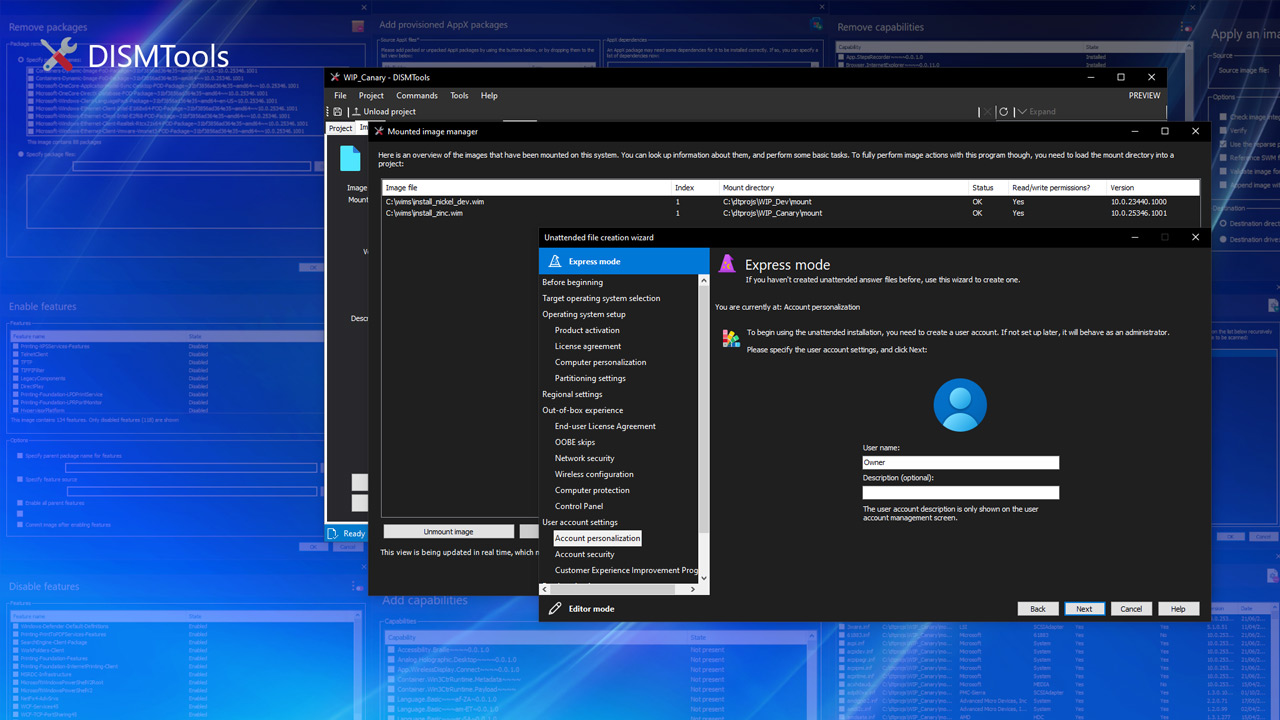Open wizard Help button
The image size is (1280, 720).
[1178, 608]
